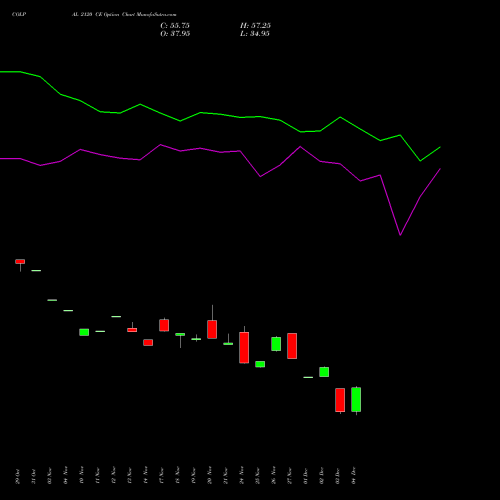Click the 04 Dec date axis label
The height and width of the screenshot is (500, 500).
click(354, 475)
